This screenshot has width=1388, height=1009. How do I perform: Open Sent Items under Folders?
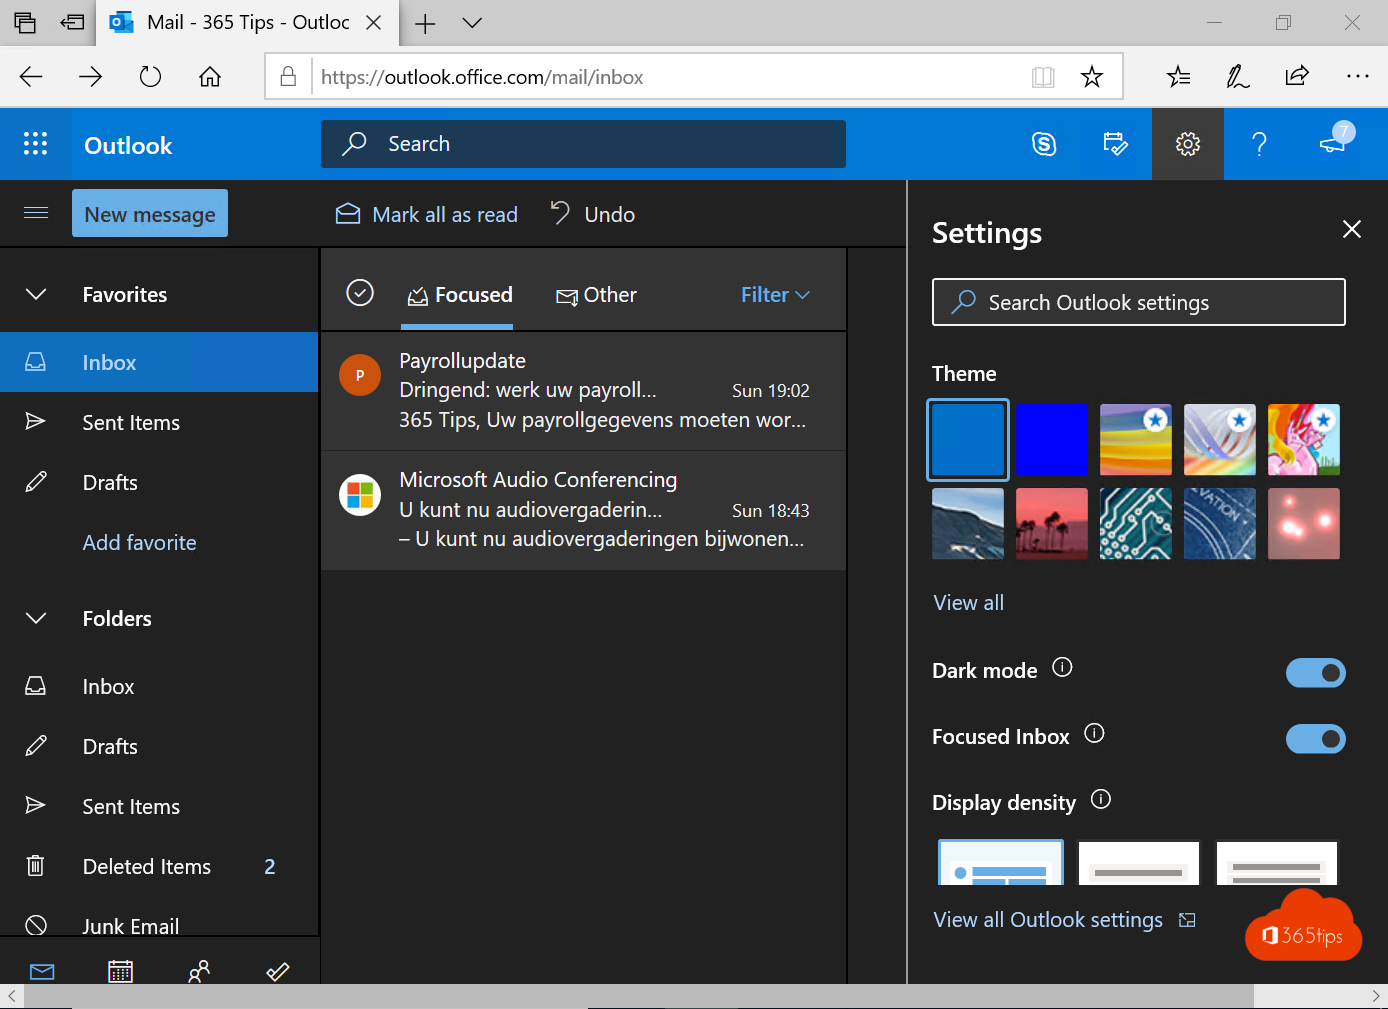pyautogui.click(x=159, y=806)
